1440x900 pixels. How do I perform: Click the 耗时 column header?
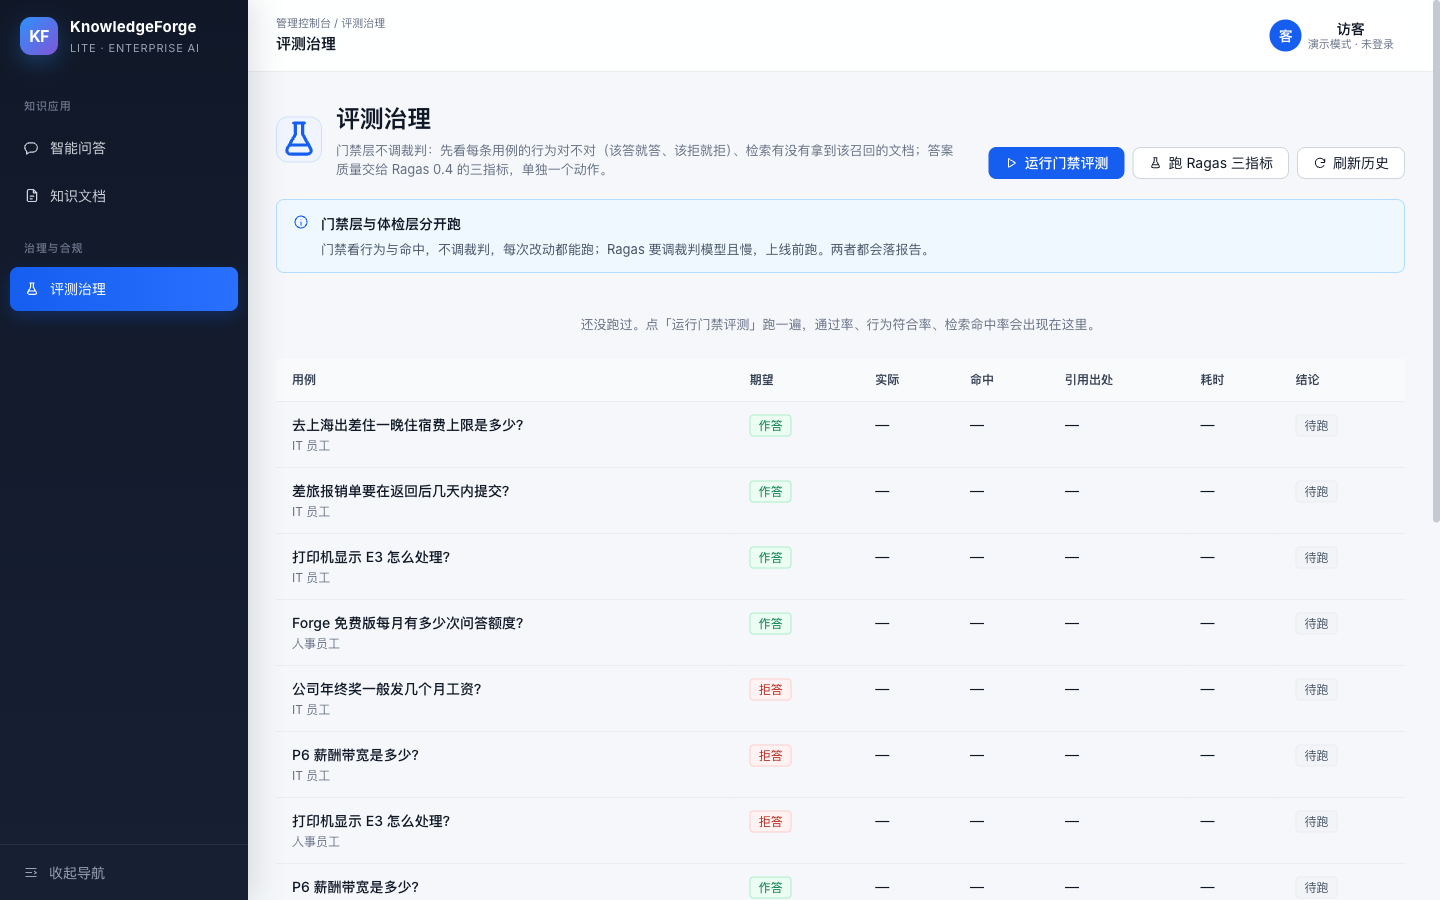point(1212,380)
